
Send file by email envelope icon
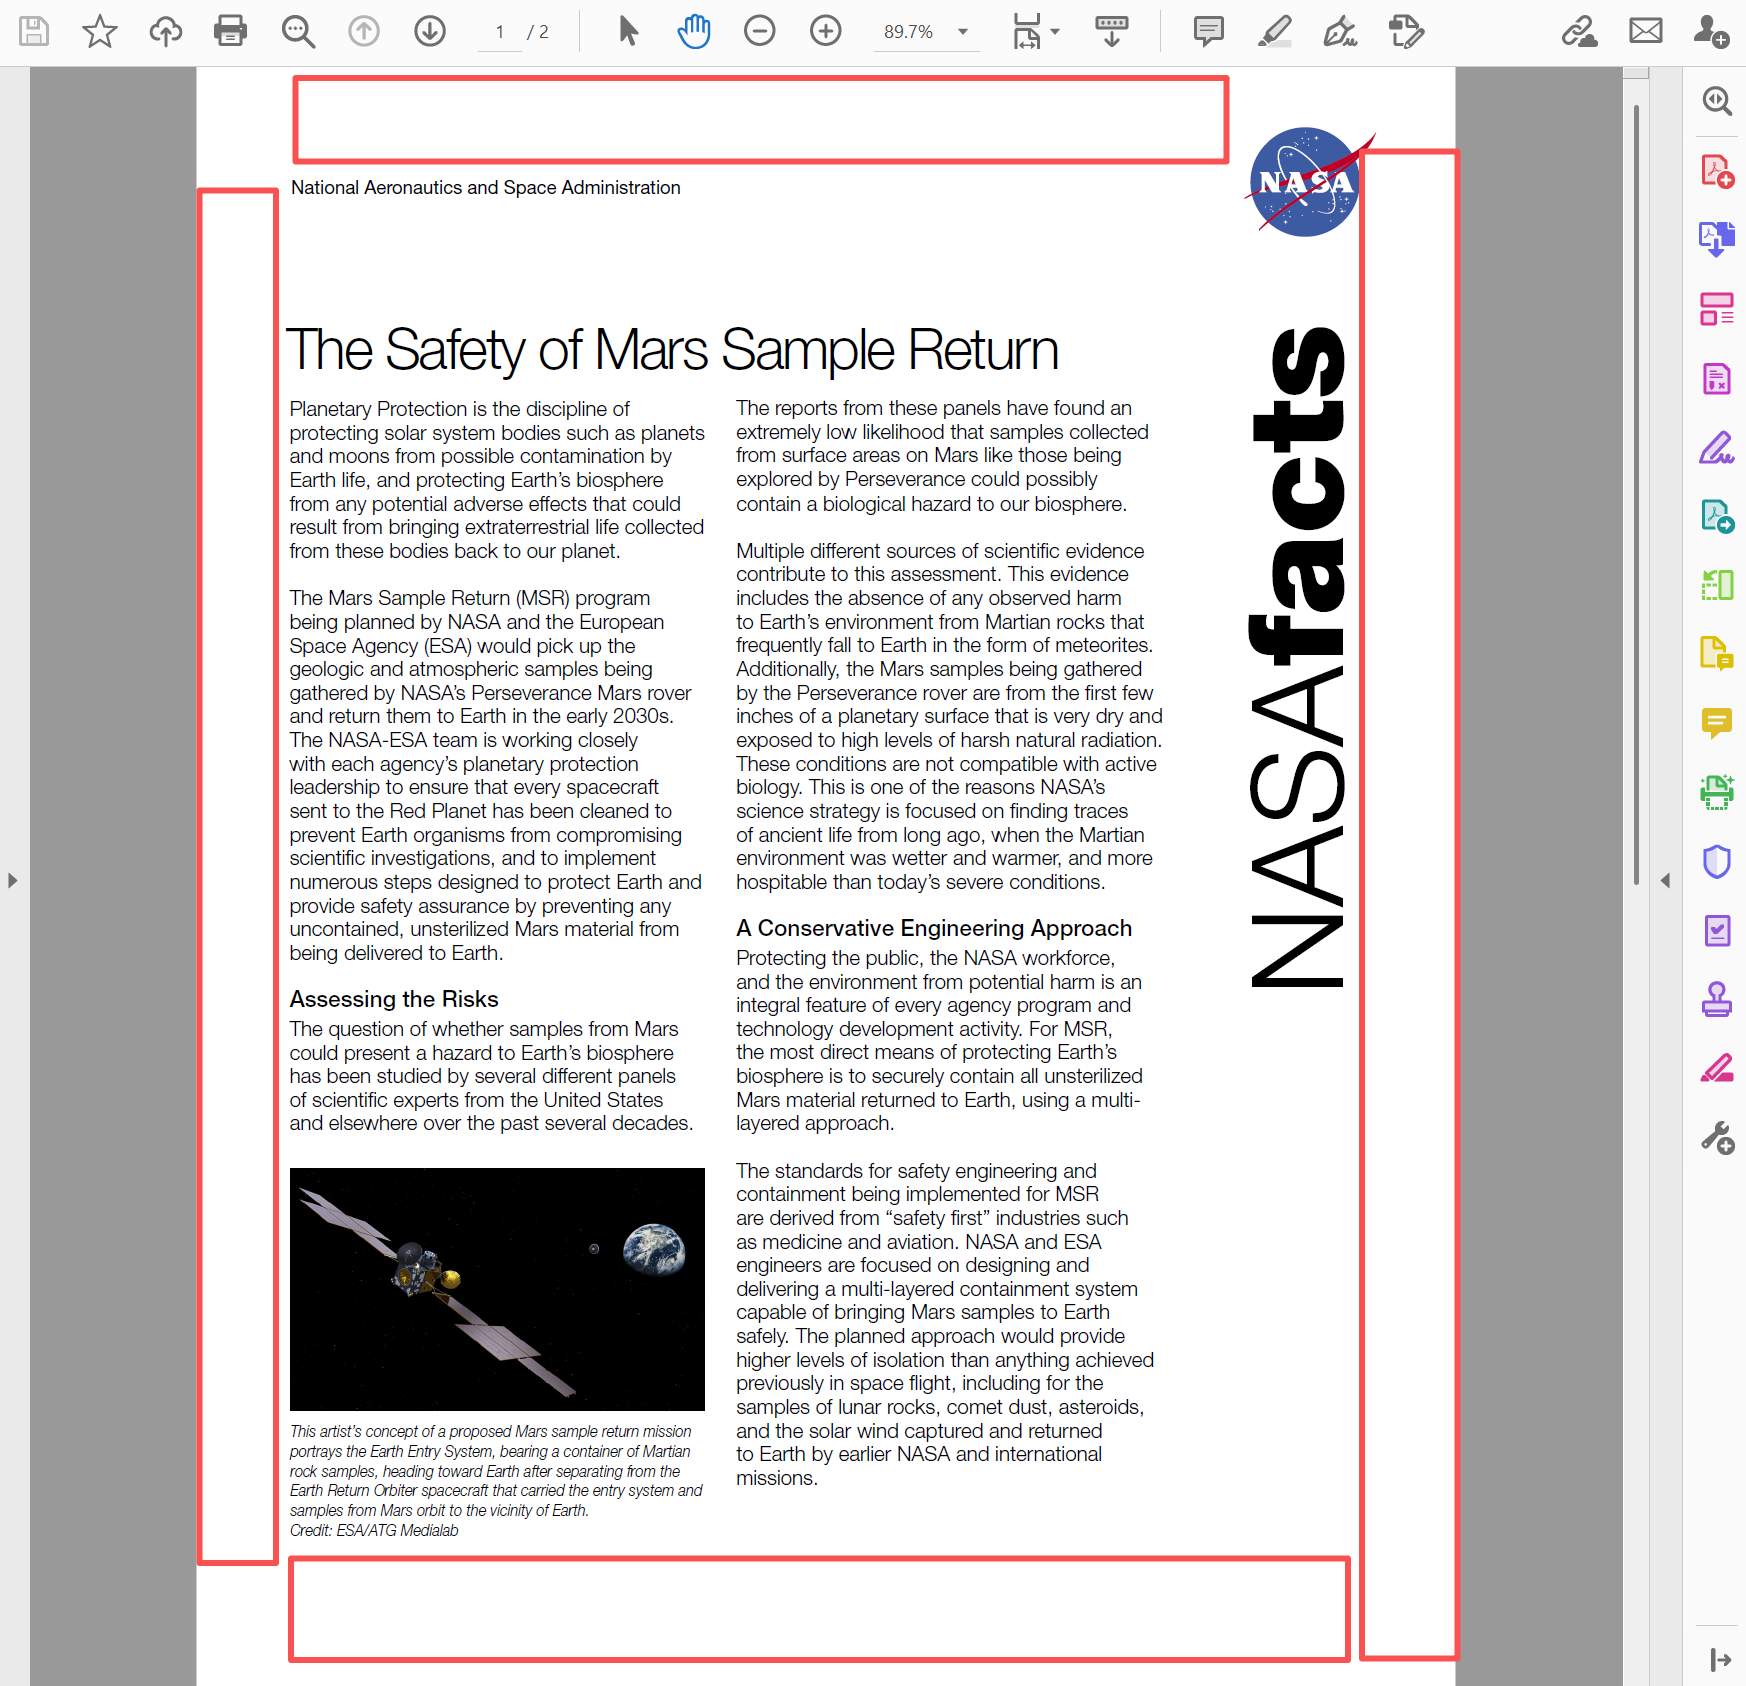(x=1645, y=31)
